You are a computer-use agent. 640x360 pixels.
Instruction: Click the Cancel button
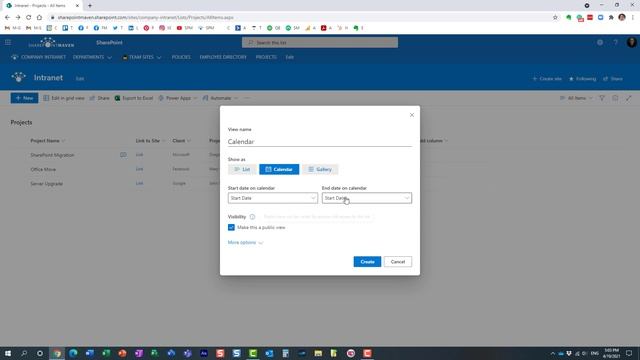tap(398, 262)
